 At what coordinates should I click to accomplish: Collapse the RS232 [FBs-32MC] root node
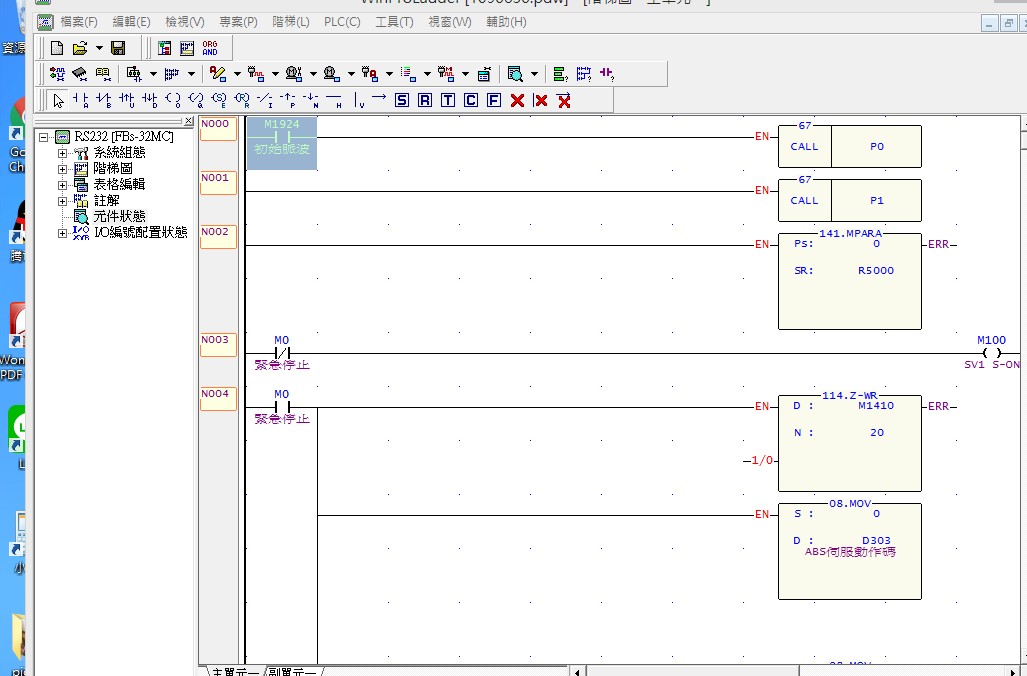point(45,137)
